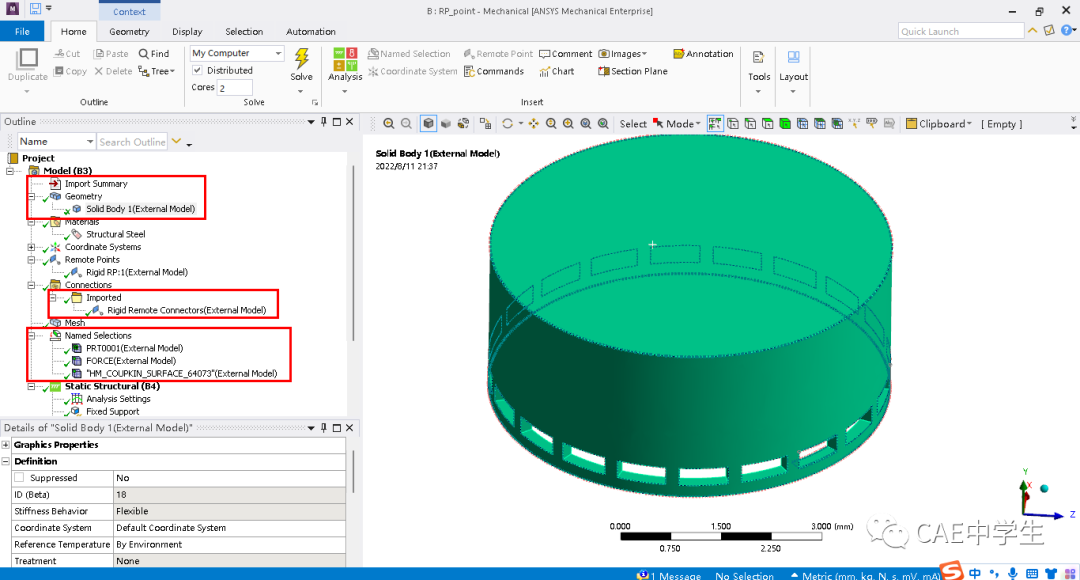The width and height of the screenshot is (1080, 580).
Task: Expand the Coordinate Systems tree node
Action: (32, 247)
